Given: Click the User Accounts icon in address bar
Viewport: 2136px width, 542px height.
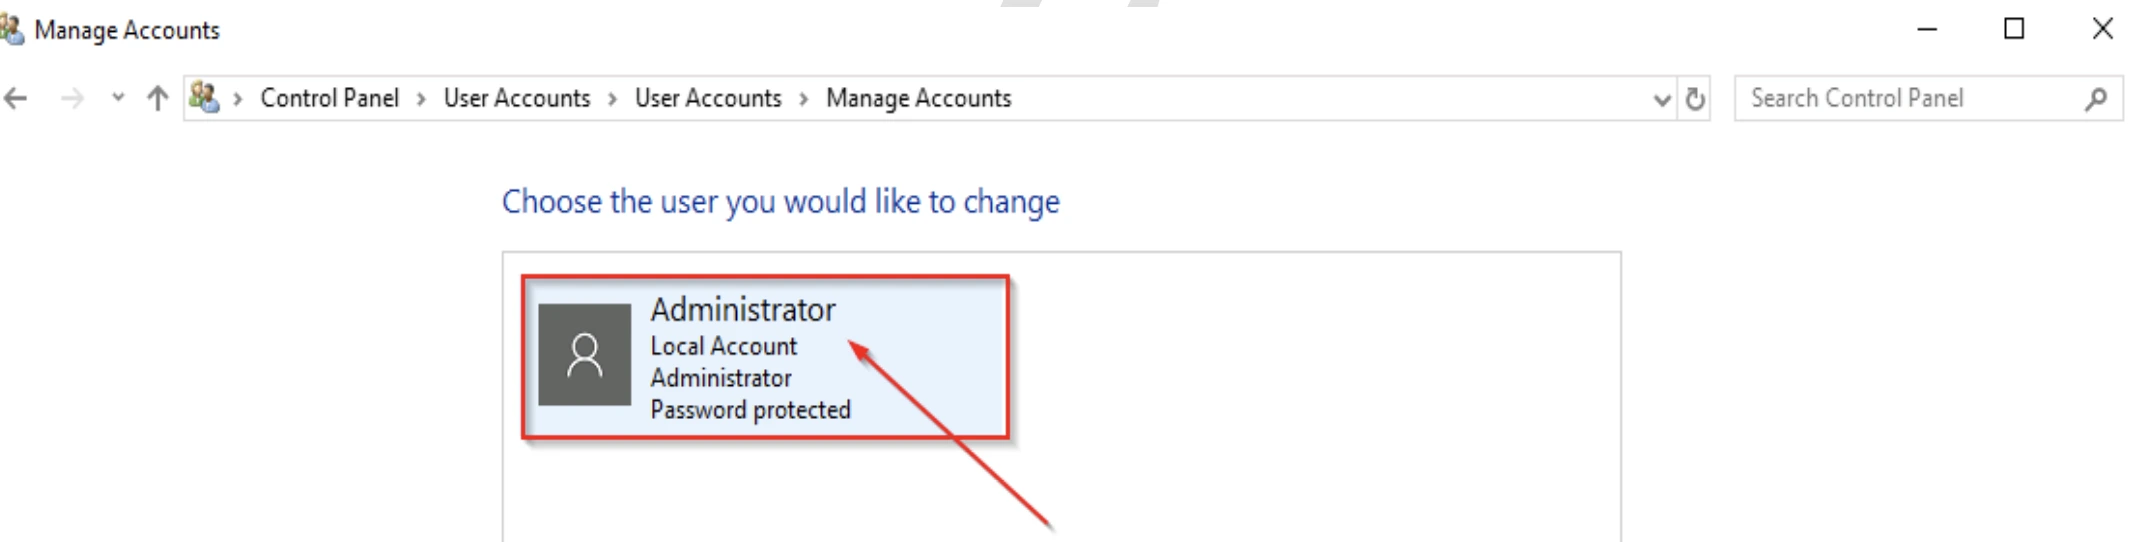Looking at the screenshot, I should 204,97.
